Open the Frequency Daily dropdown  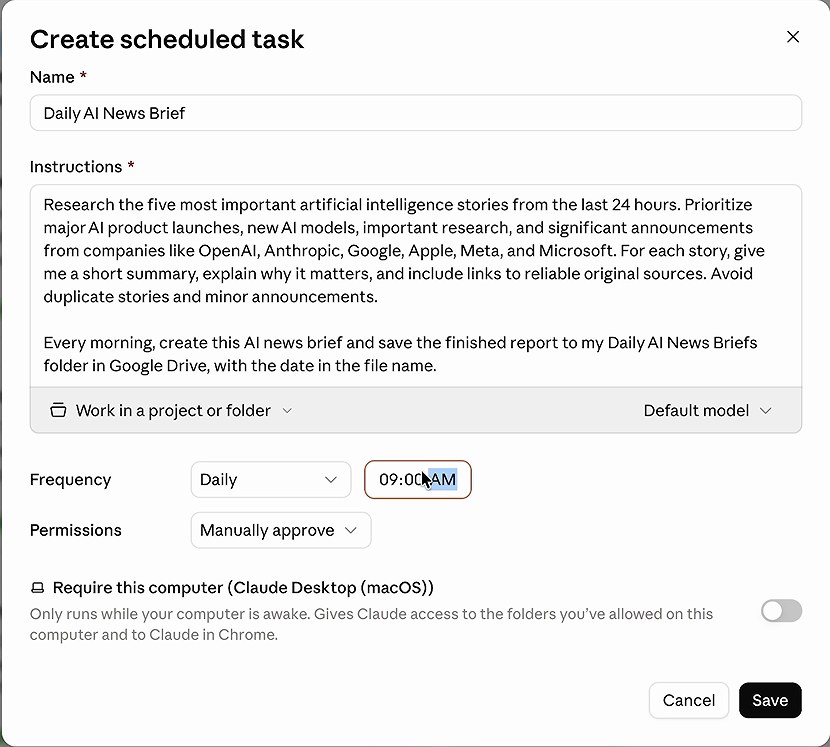[270, 480]
